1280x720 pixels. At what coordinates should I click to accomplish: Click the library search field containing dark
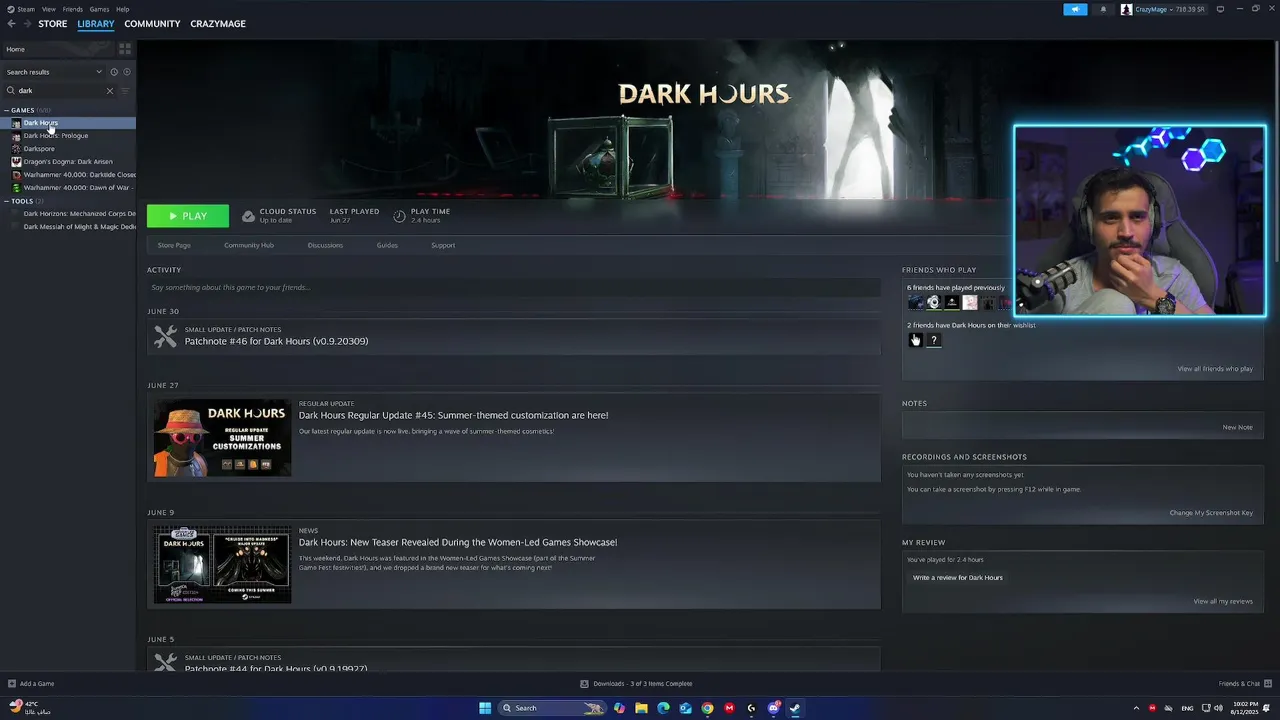pos(58,91)
